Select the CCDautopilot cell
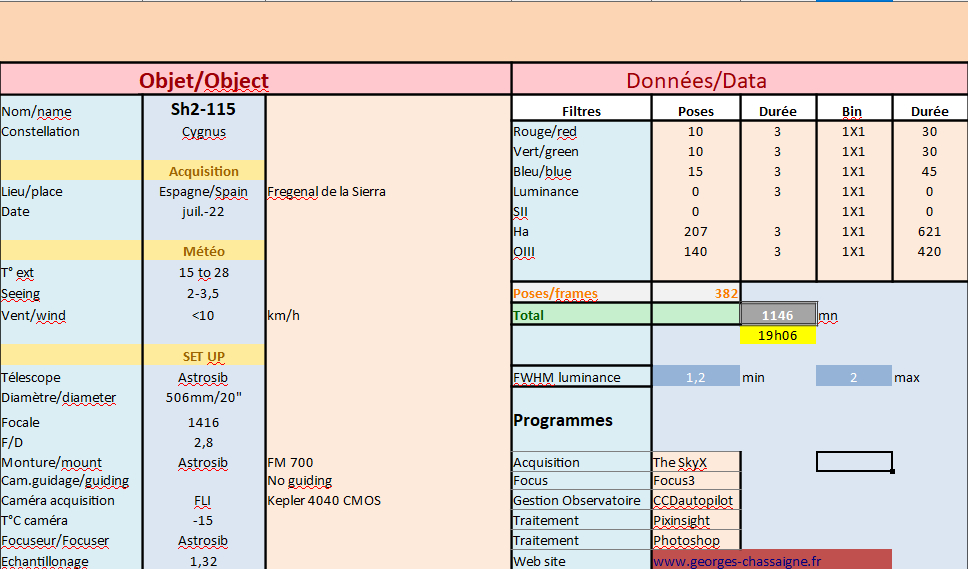 pos(696,500)
